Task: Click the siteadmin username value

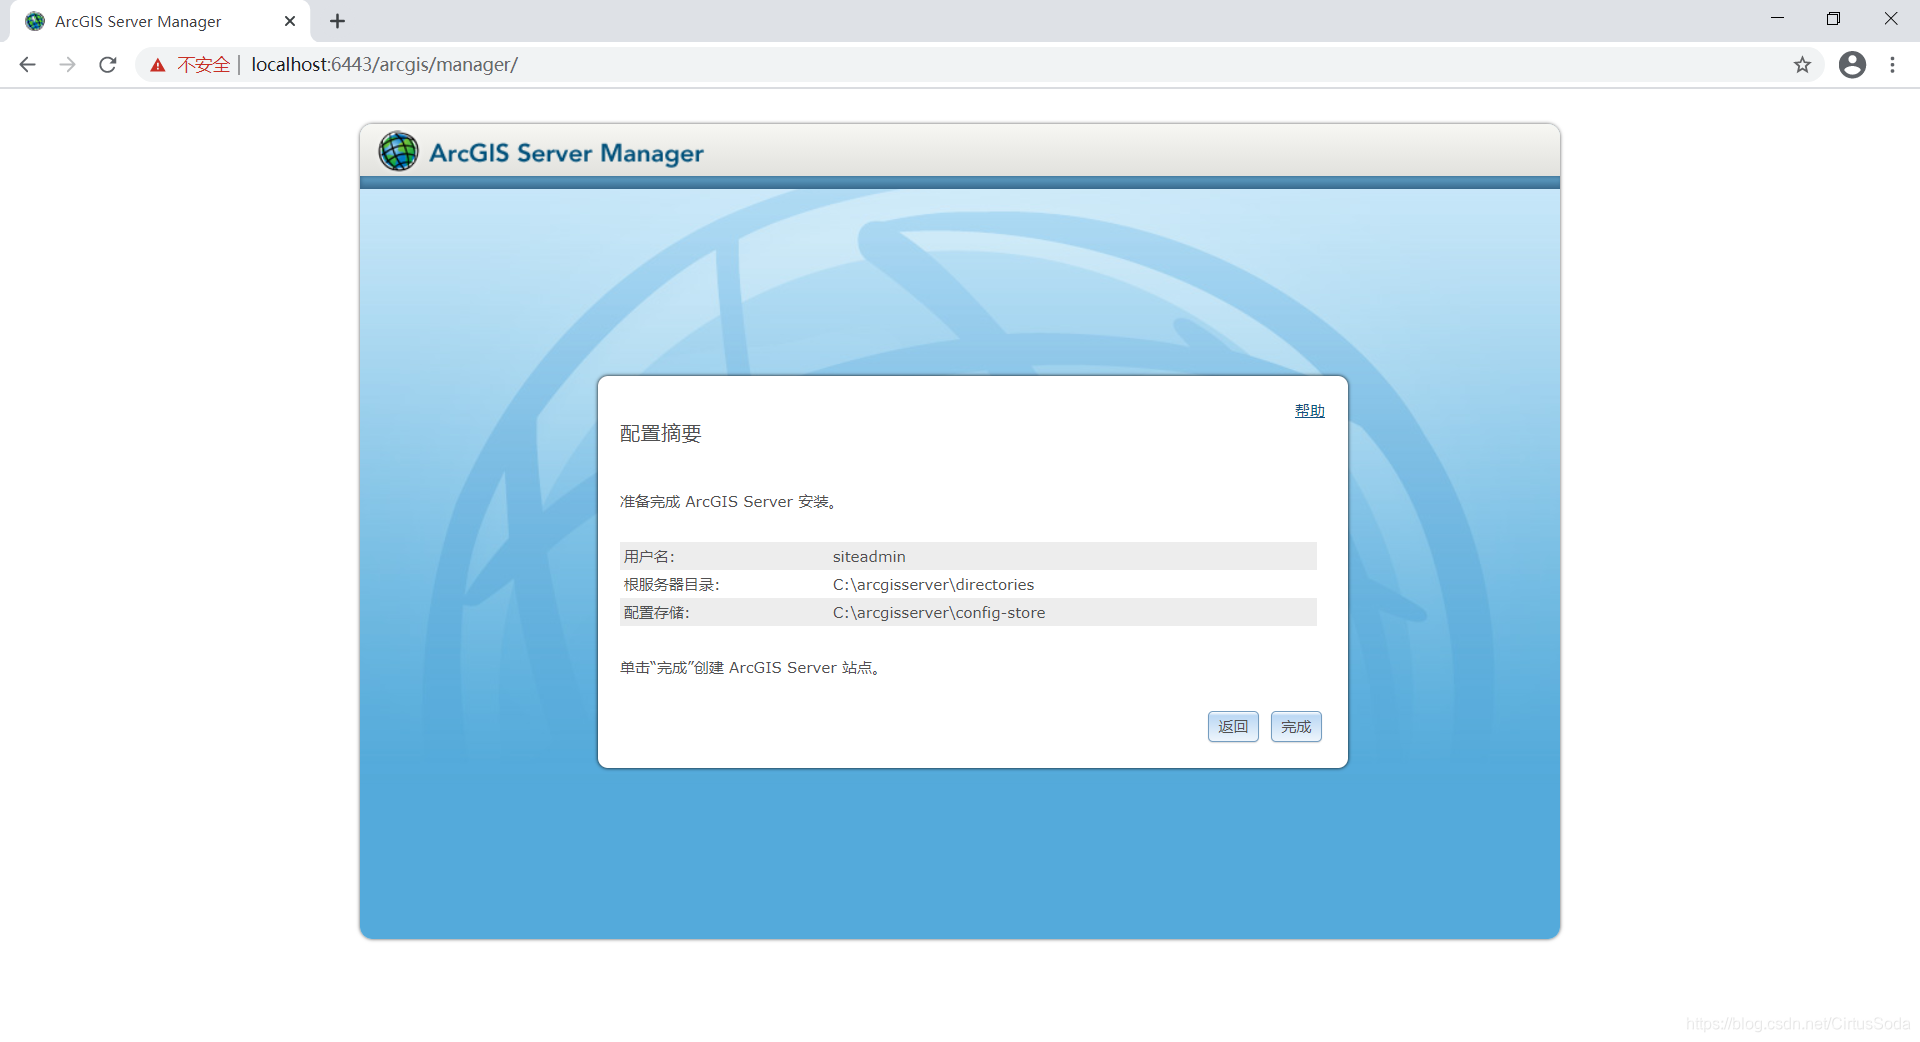Action: point(869,557)
